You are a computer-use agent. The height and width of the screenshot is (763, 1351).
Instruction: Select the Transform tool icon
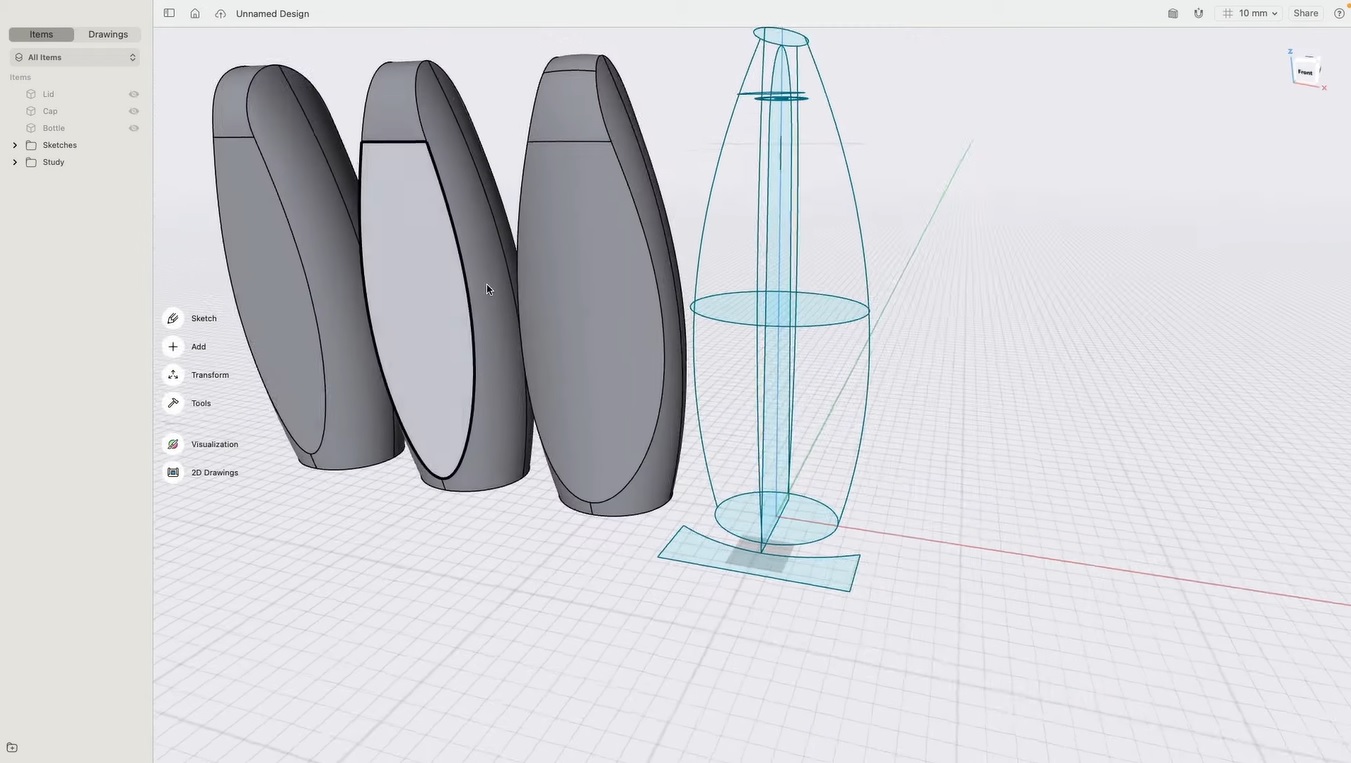174,374
